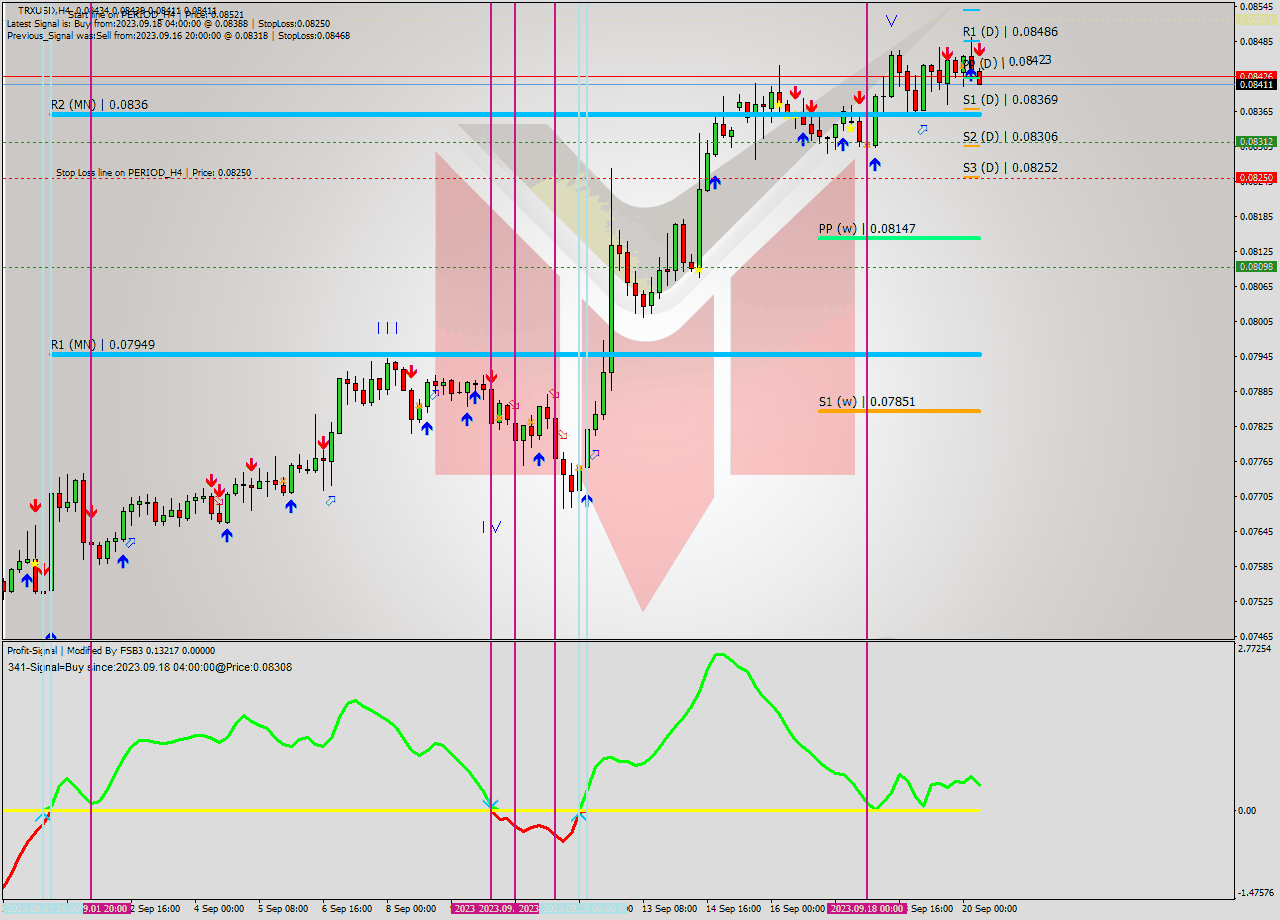
Task: Click the 0.00 indicator scale value
Action: tap(1248, 810)
